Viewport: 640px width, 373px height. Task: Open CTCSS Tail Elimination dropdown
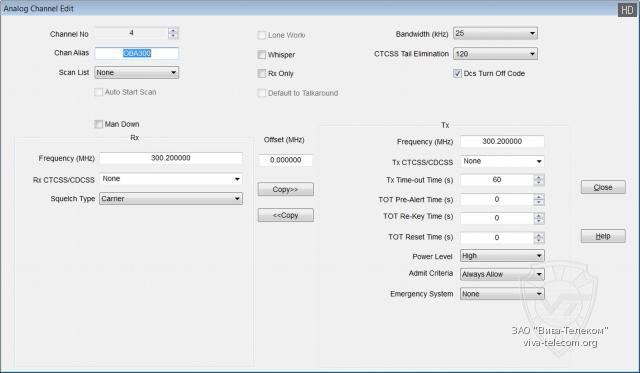(496, 53)
